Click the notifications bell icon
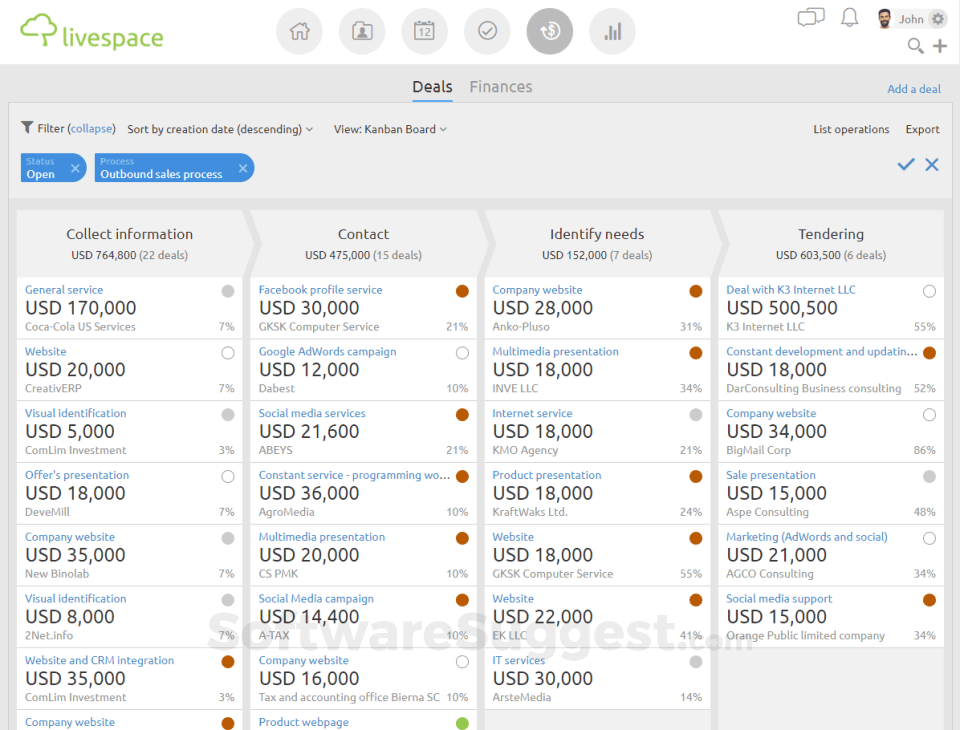This screenshot has height=730, width=960. tap(849, 17)
